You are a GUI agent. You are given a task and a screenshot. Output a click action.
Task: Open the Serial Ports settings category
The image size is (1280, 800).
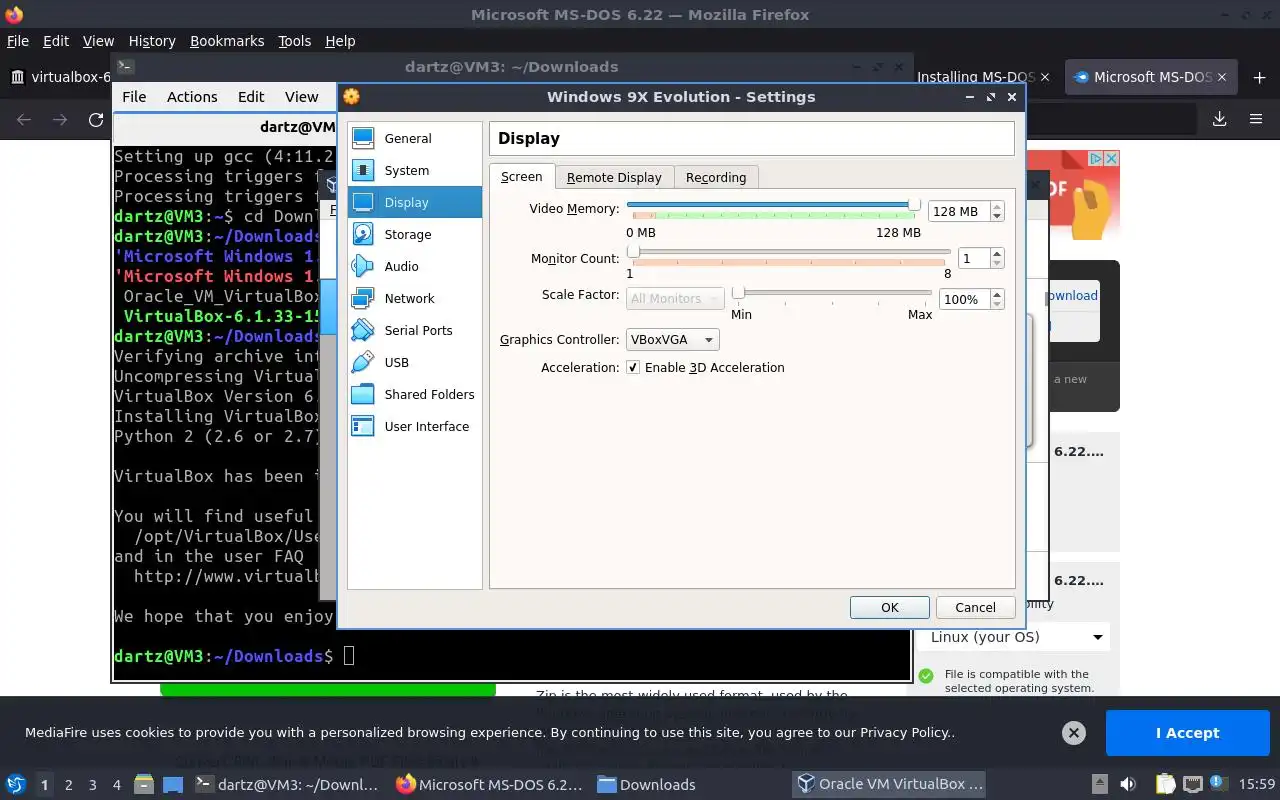414,330
